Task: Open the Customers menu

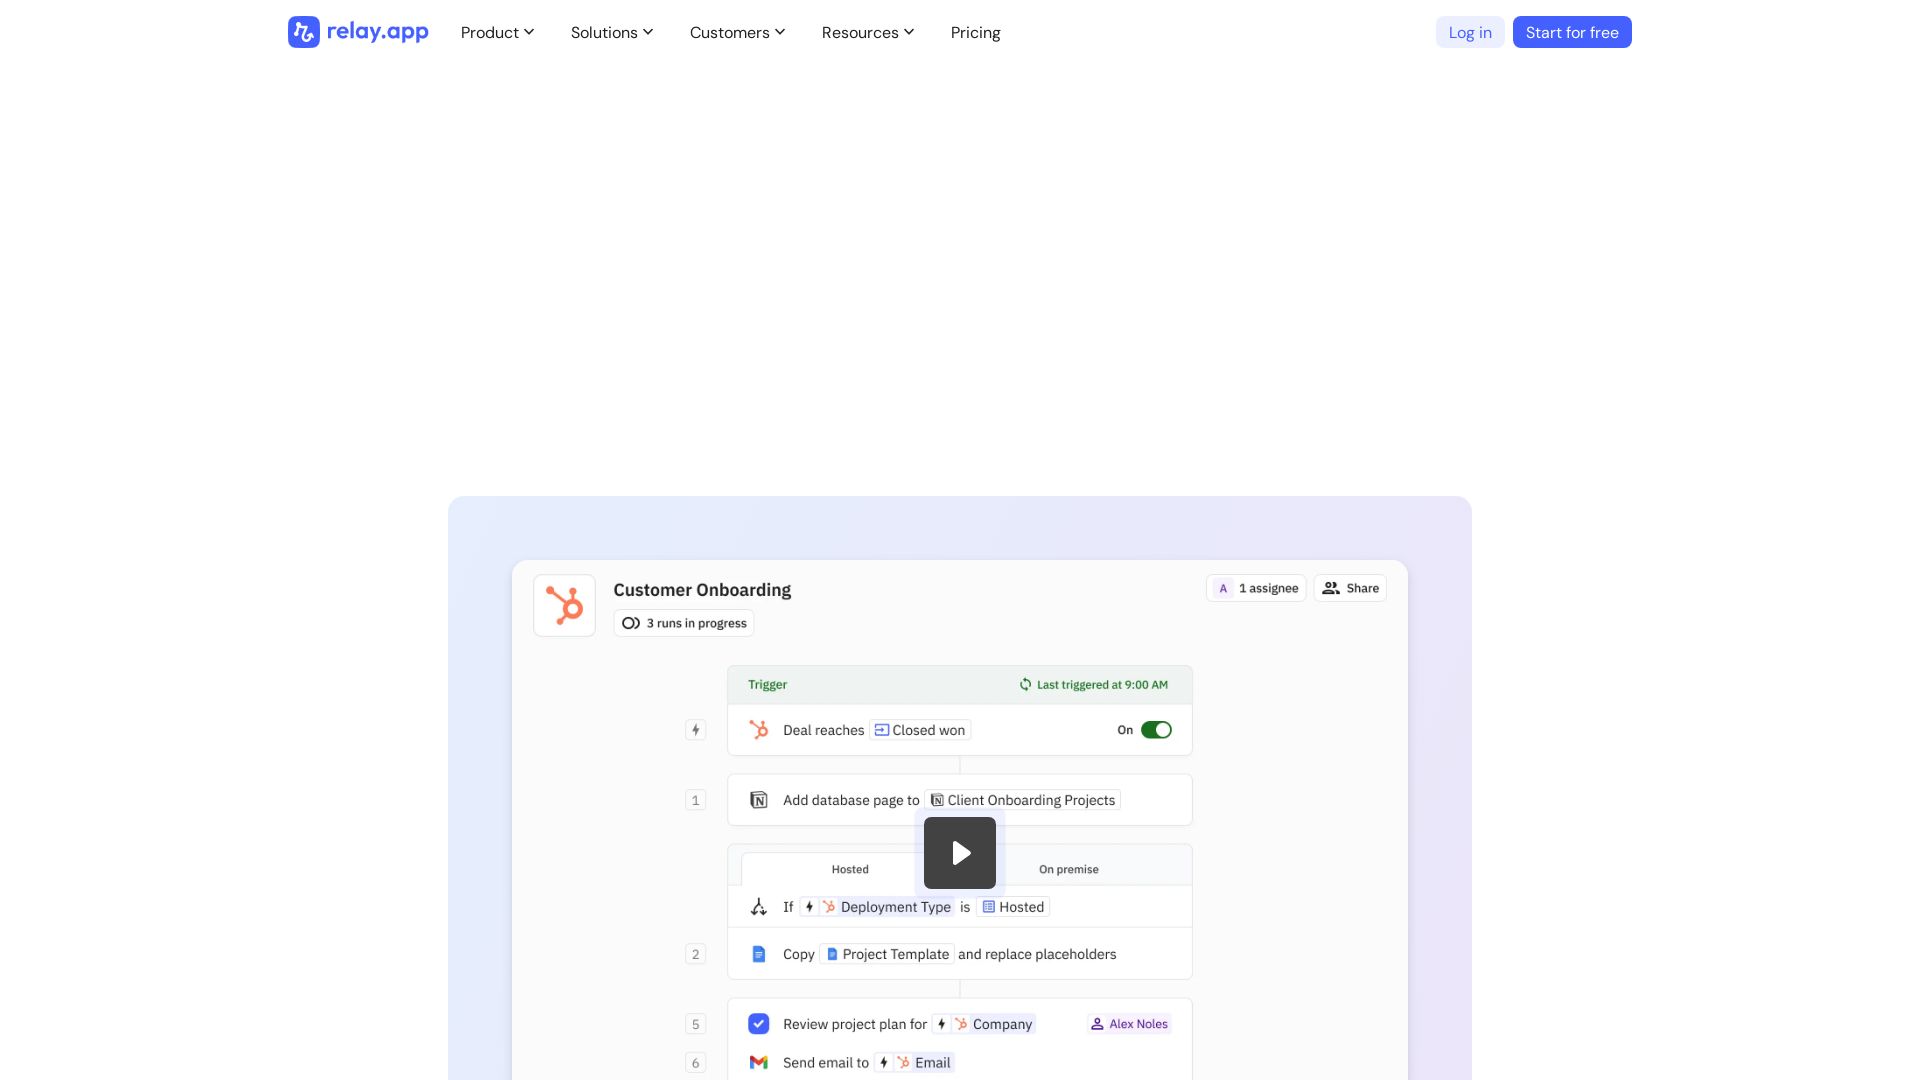Action: (737, 32)
